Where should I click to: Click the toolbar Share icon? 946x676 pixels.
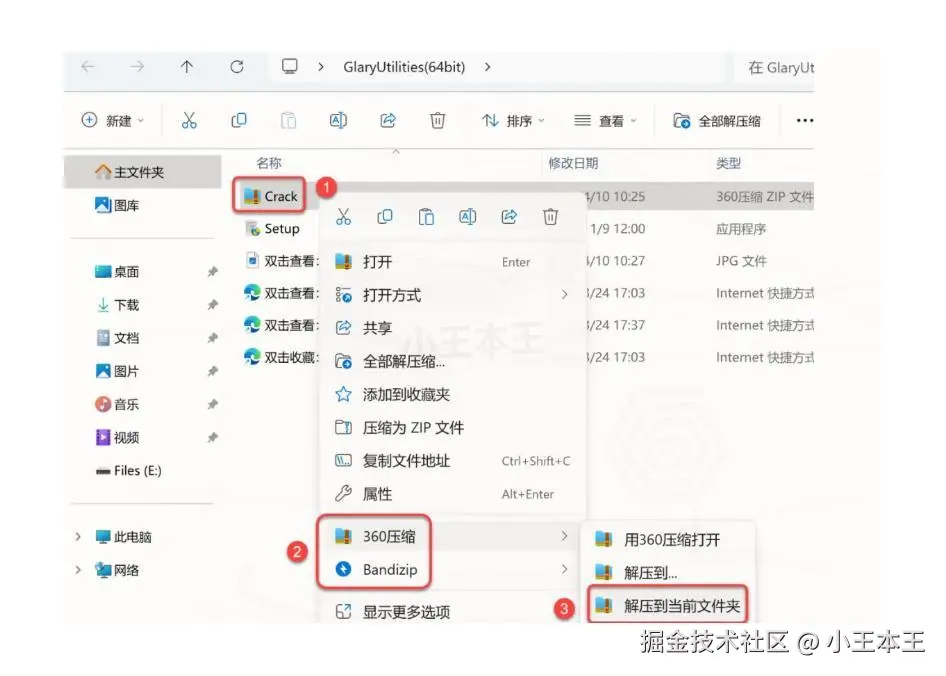(x=388, y=121)
